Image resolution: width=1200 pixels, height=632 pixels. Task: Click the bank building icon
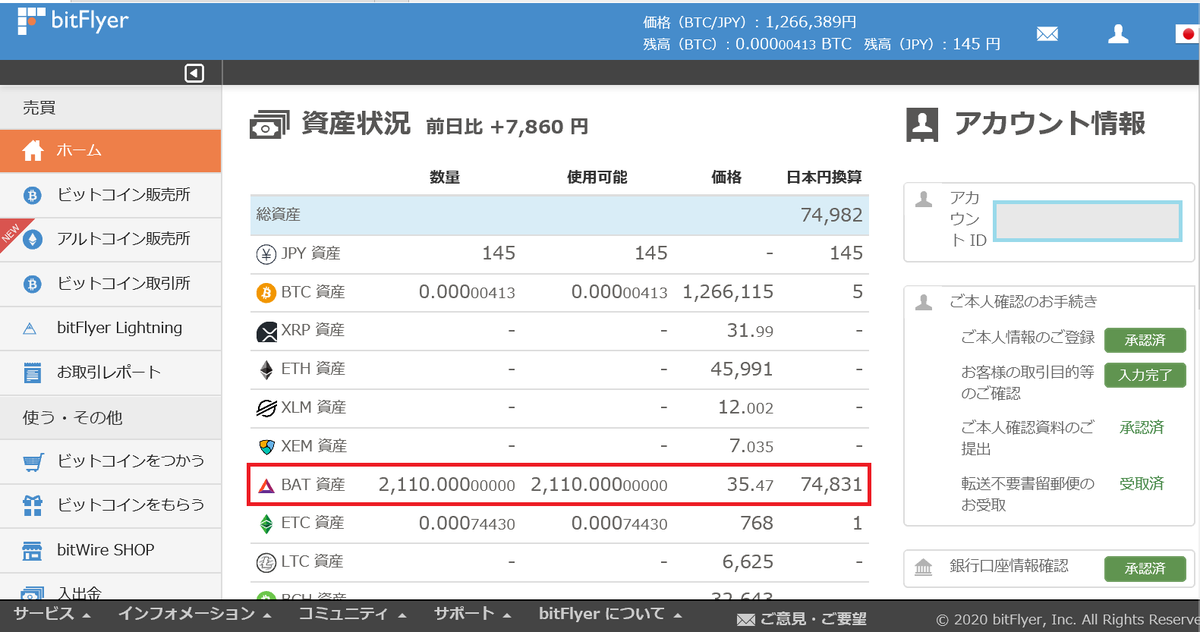[x=925, y=569]
